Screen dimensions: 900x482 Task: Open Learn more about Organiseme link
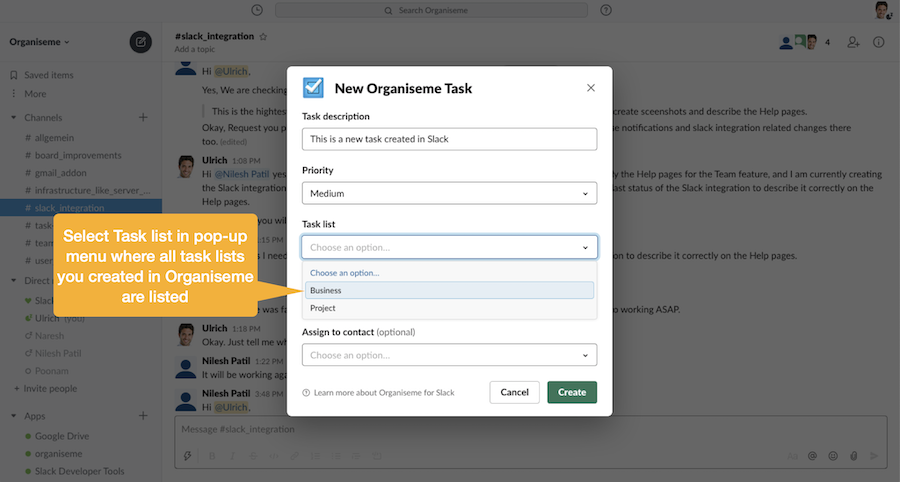[x=383, y=393]
